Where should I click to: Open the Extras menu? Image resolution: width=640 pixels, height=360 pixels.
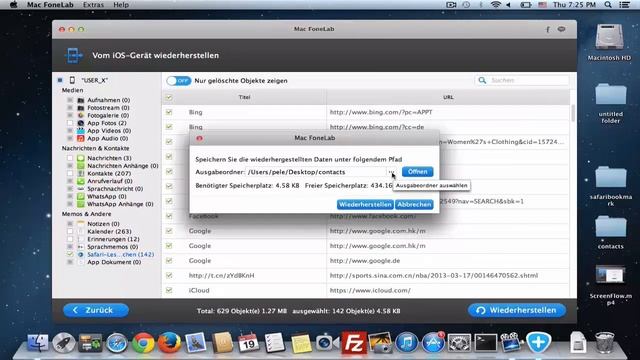click(93, 5)
